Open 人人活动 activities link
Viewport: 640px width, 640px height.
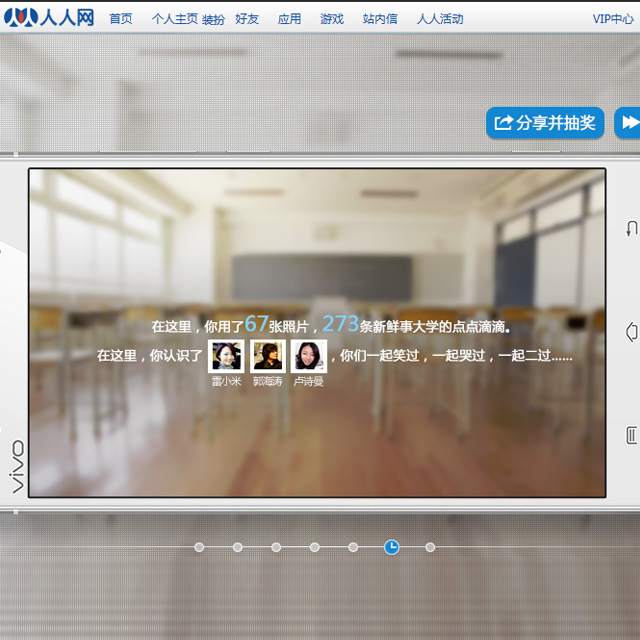(440, 19)
